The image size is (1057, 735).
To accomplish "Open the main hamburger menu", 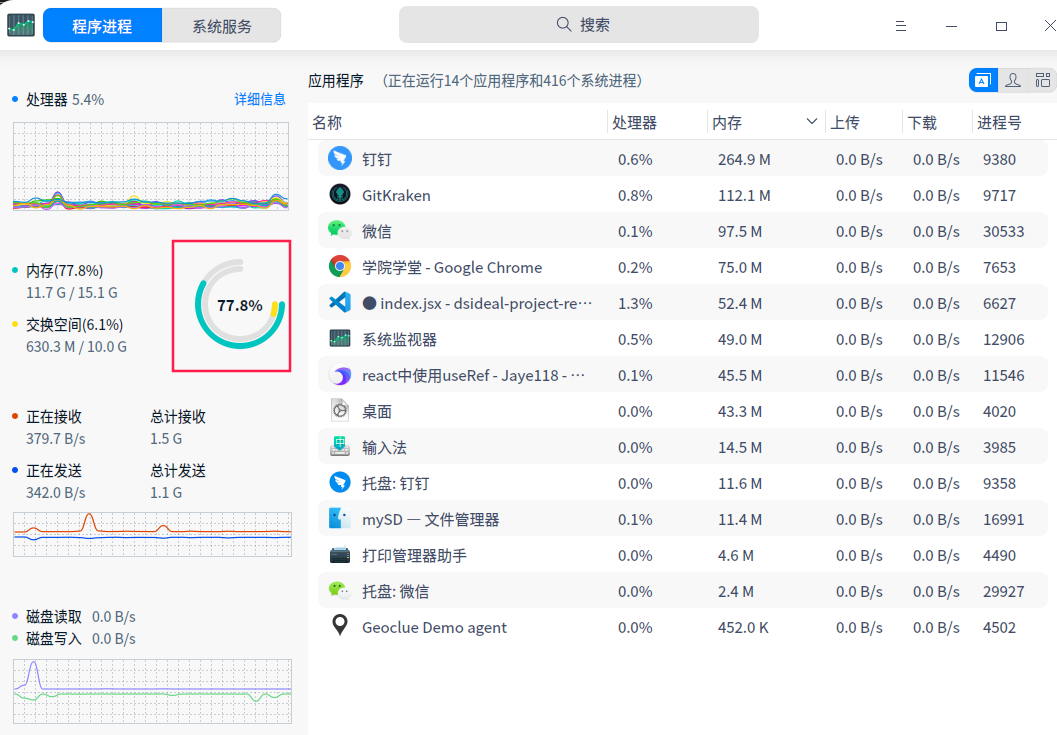I will [901, 26].
